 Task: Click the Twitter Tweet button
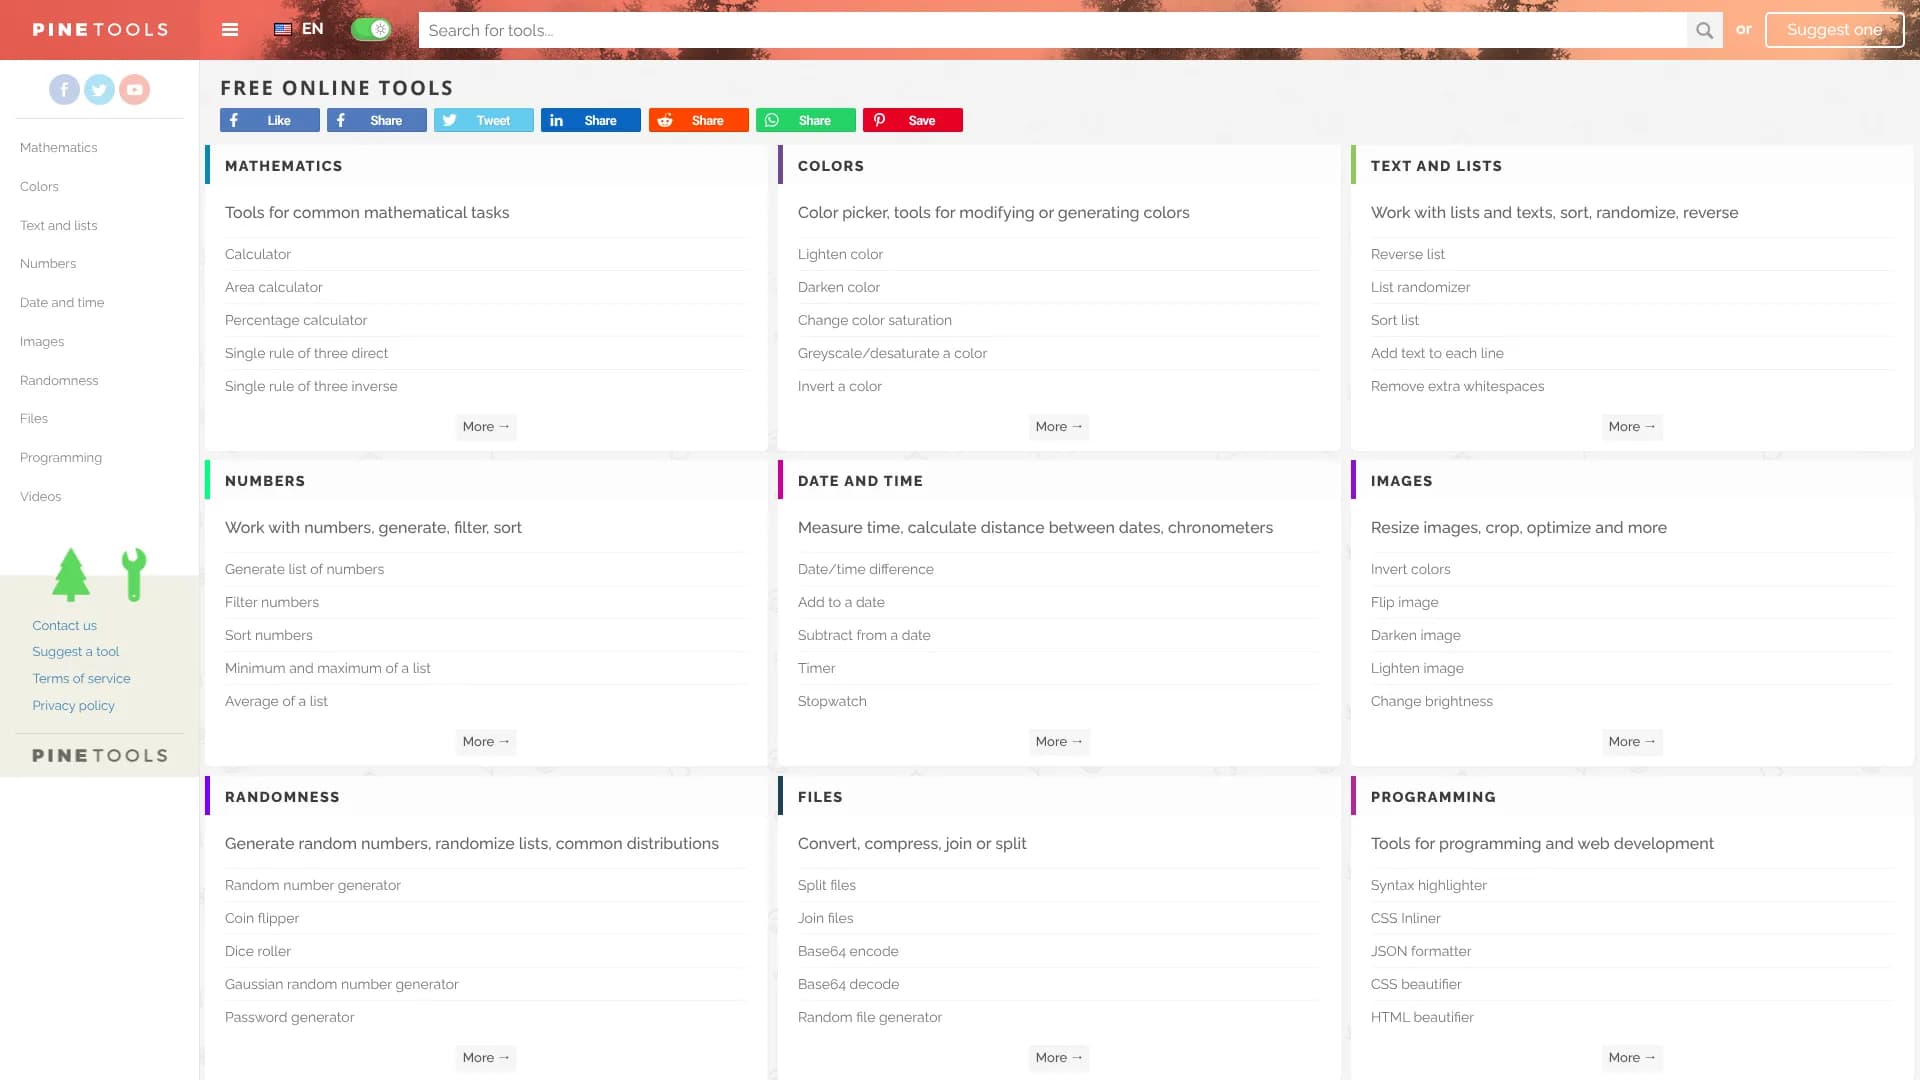point(483,120)
